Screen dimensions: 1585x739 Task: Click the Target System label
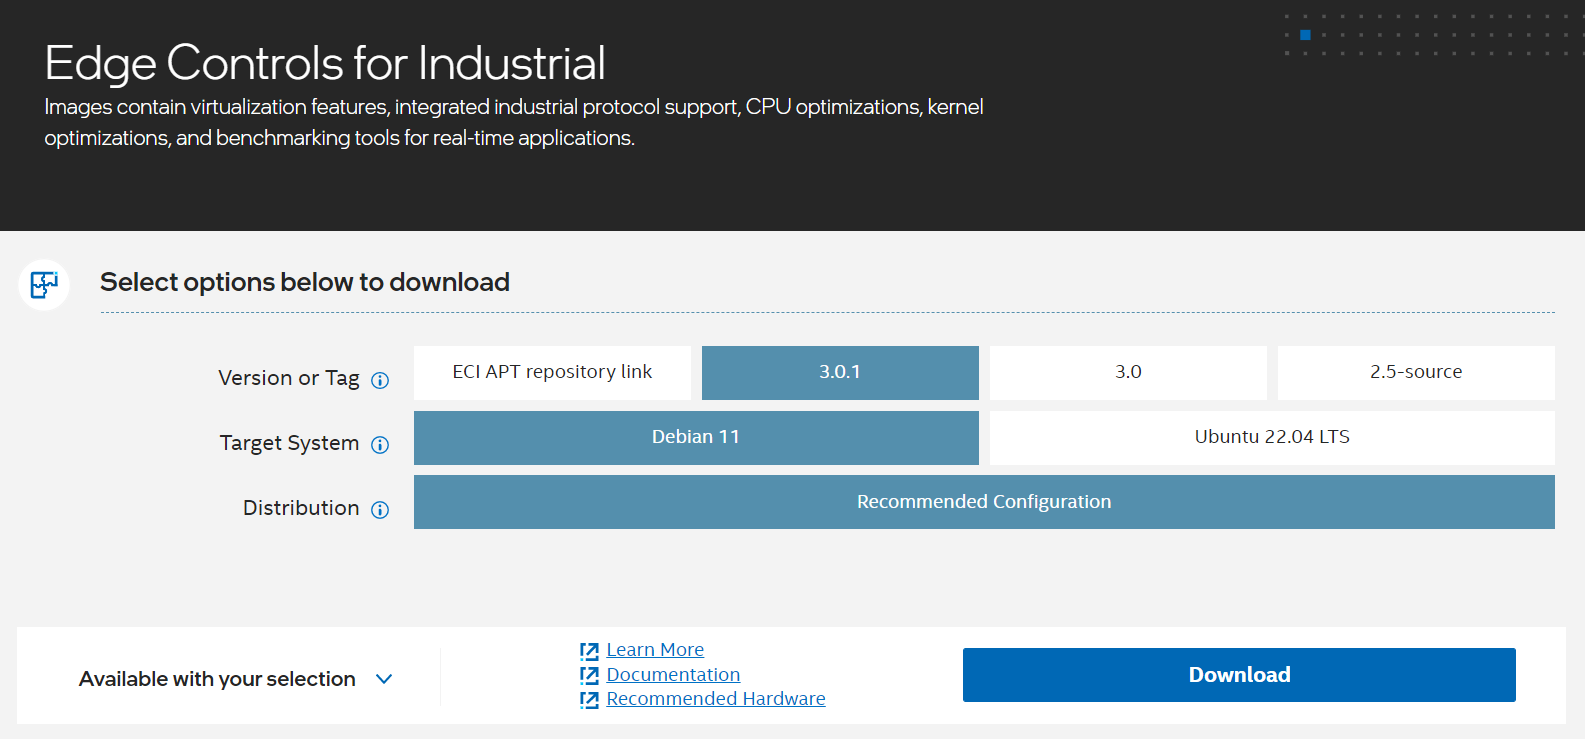coord(289,443)
